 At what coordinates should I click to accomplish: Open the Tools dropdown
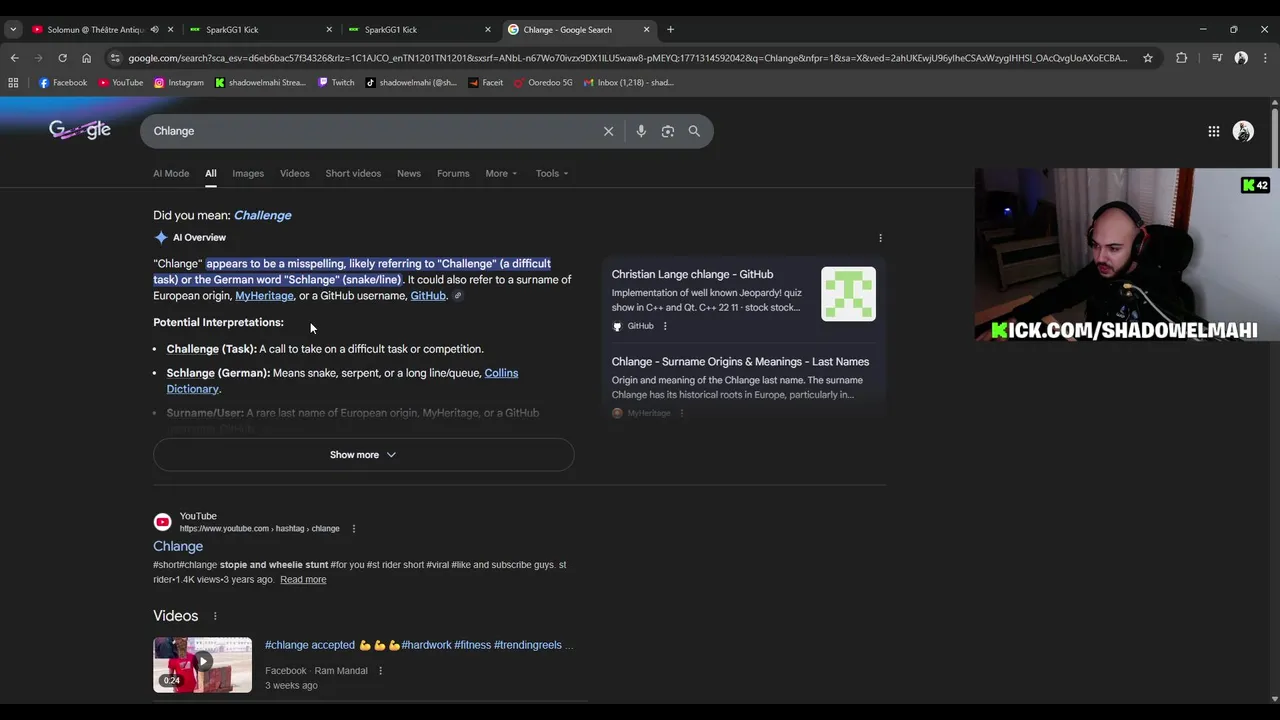point(551,173)
